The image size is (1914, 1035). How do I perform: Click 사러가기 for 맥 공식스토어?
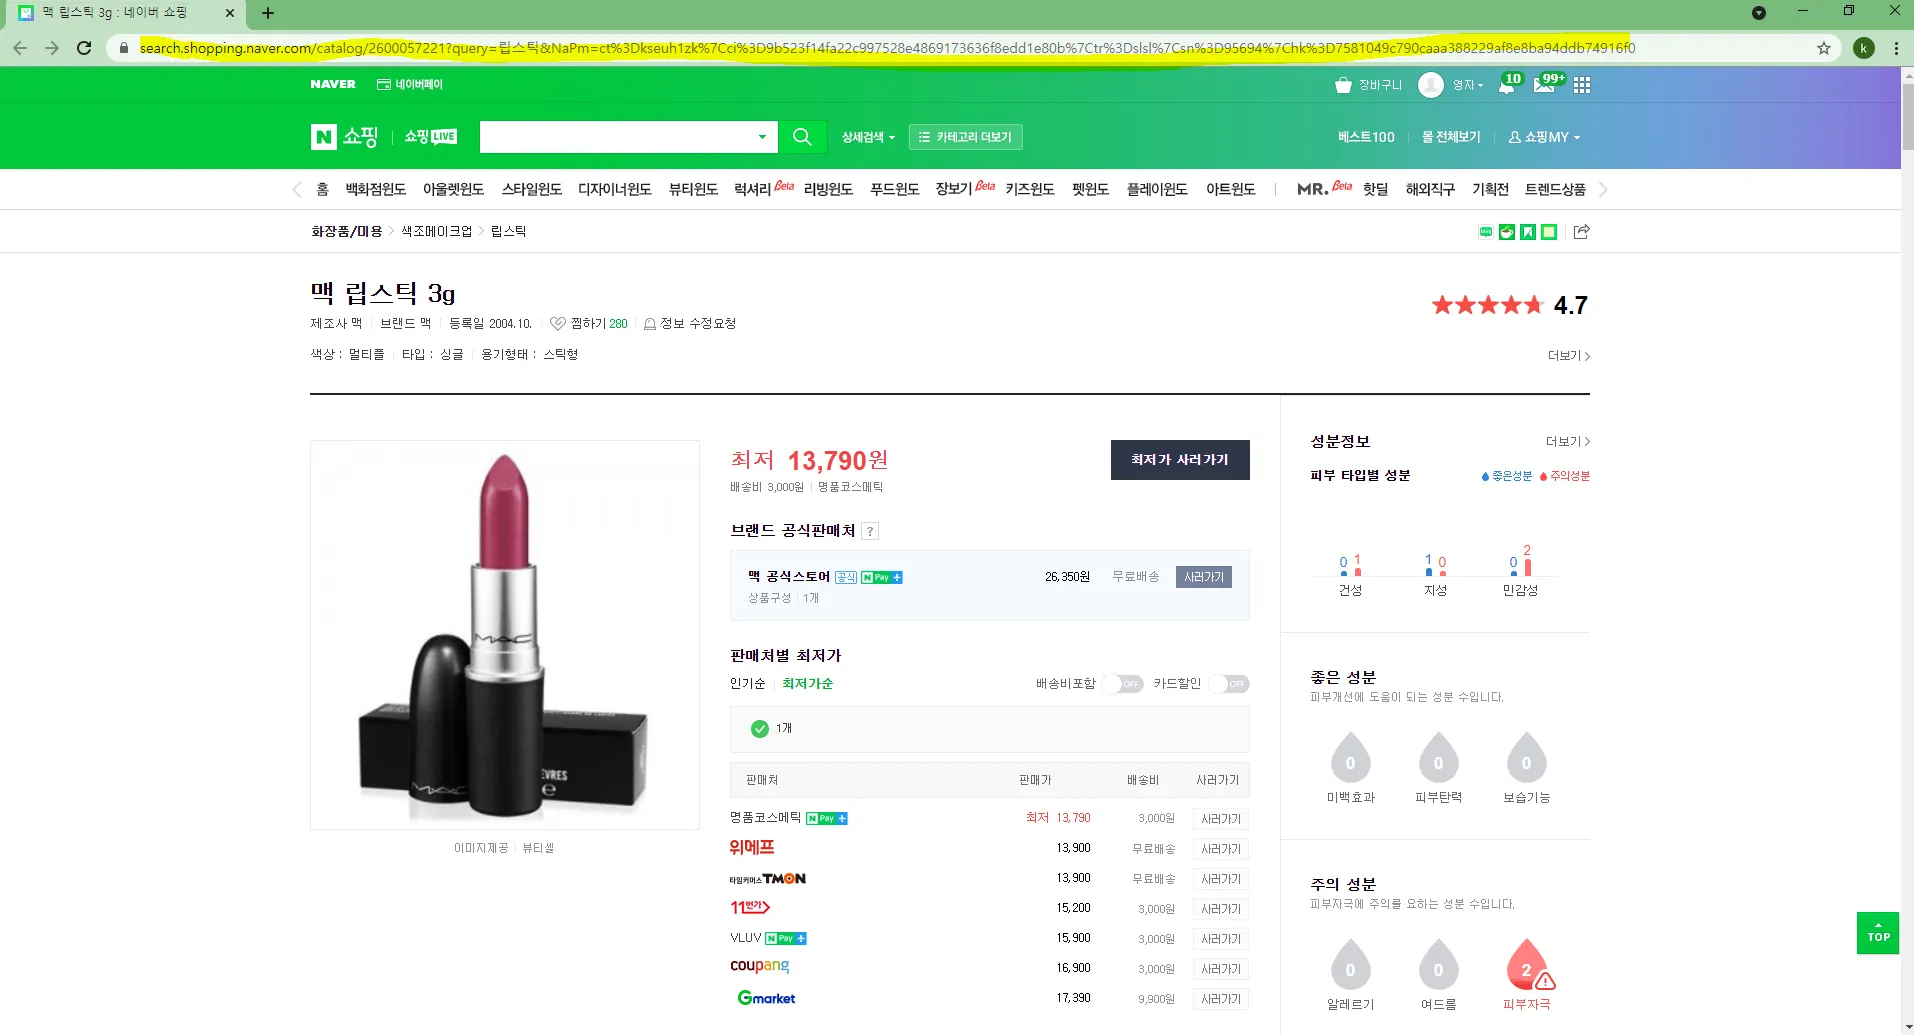pos(1204,577)
